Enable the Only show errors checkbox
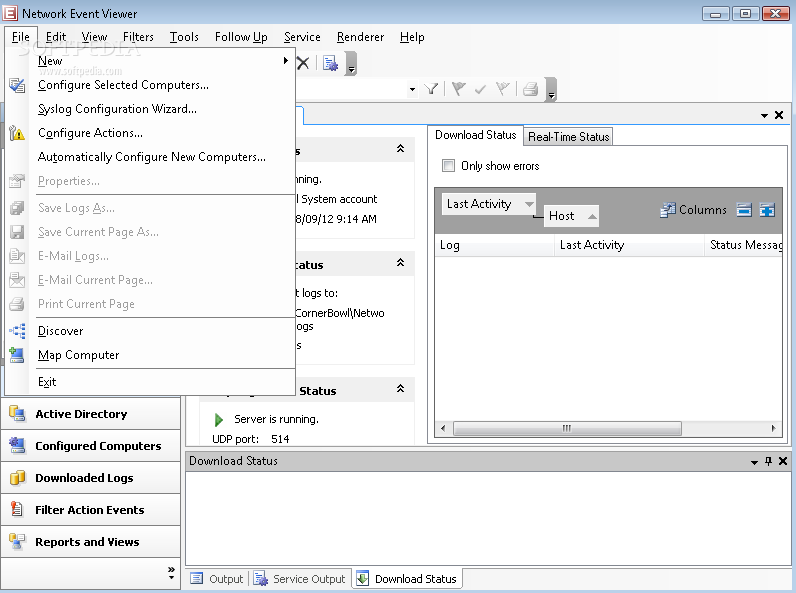This screenshot has height=593, width=796. pos(448,166)
